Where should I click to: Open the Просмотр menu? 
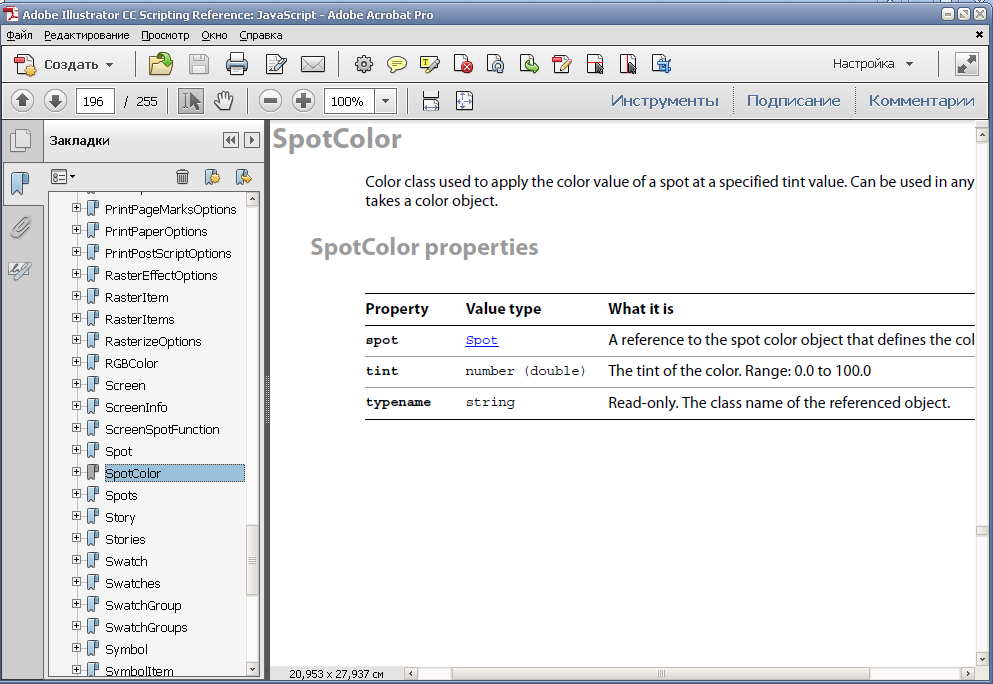point(165,35)
